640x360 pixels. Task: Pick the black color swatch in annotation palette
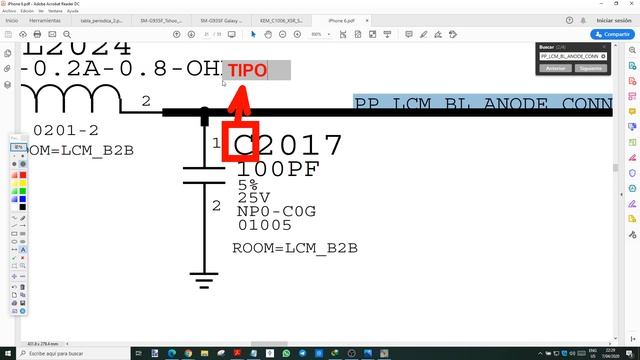click(x=23, y=207)
